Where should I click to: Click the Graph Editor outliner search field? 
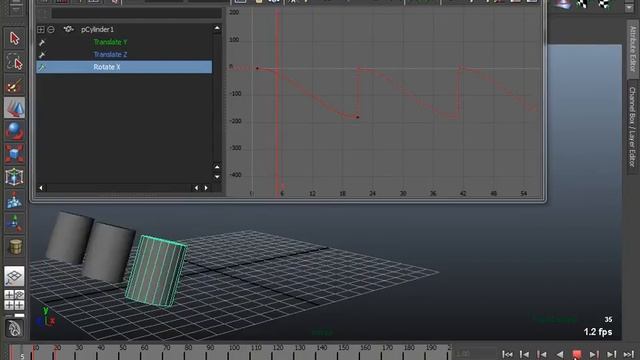tap(136, 13)
